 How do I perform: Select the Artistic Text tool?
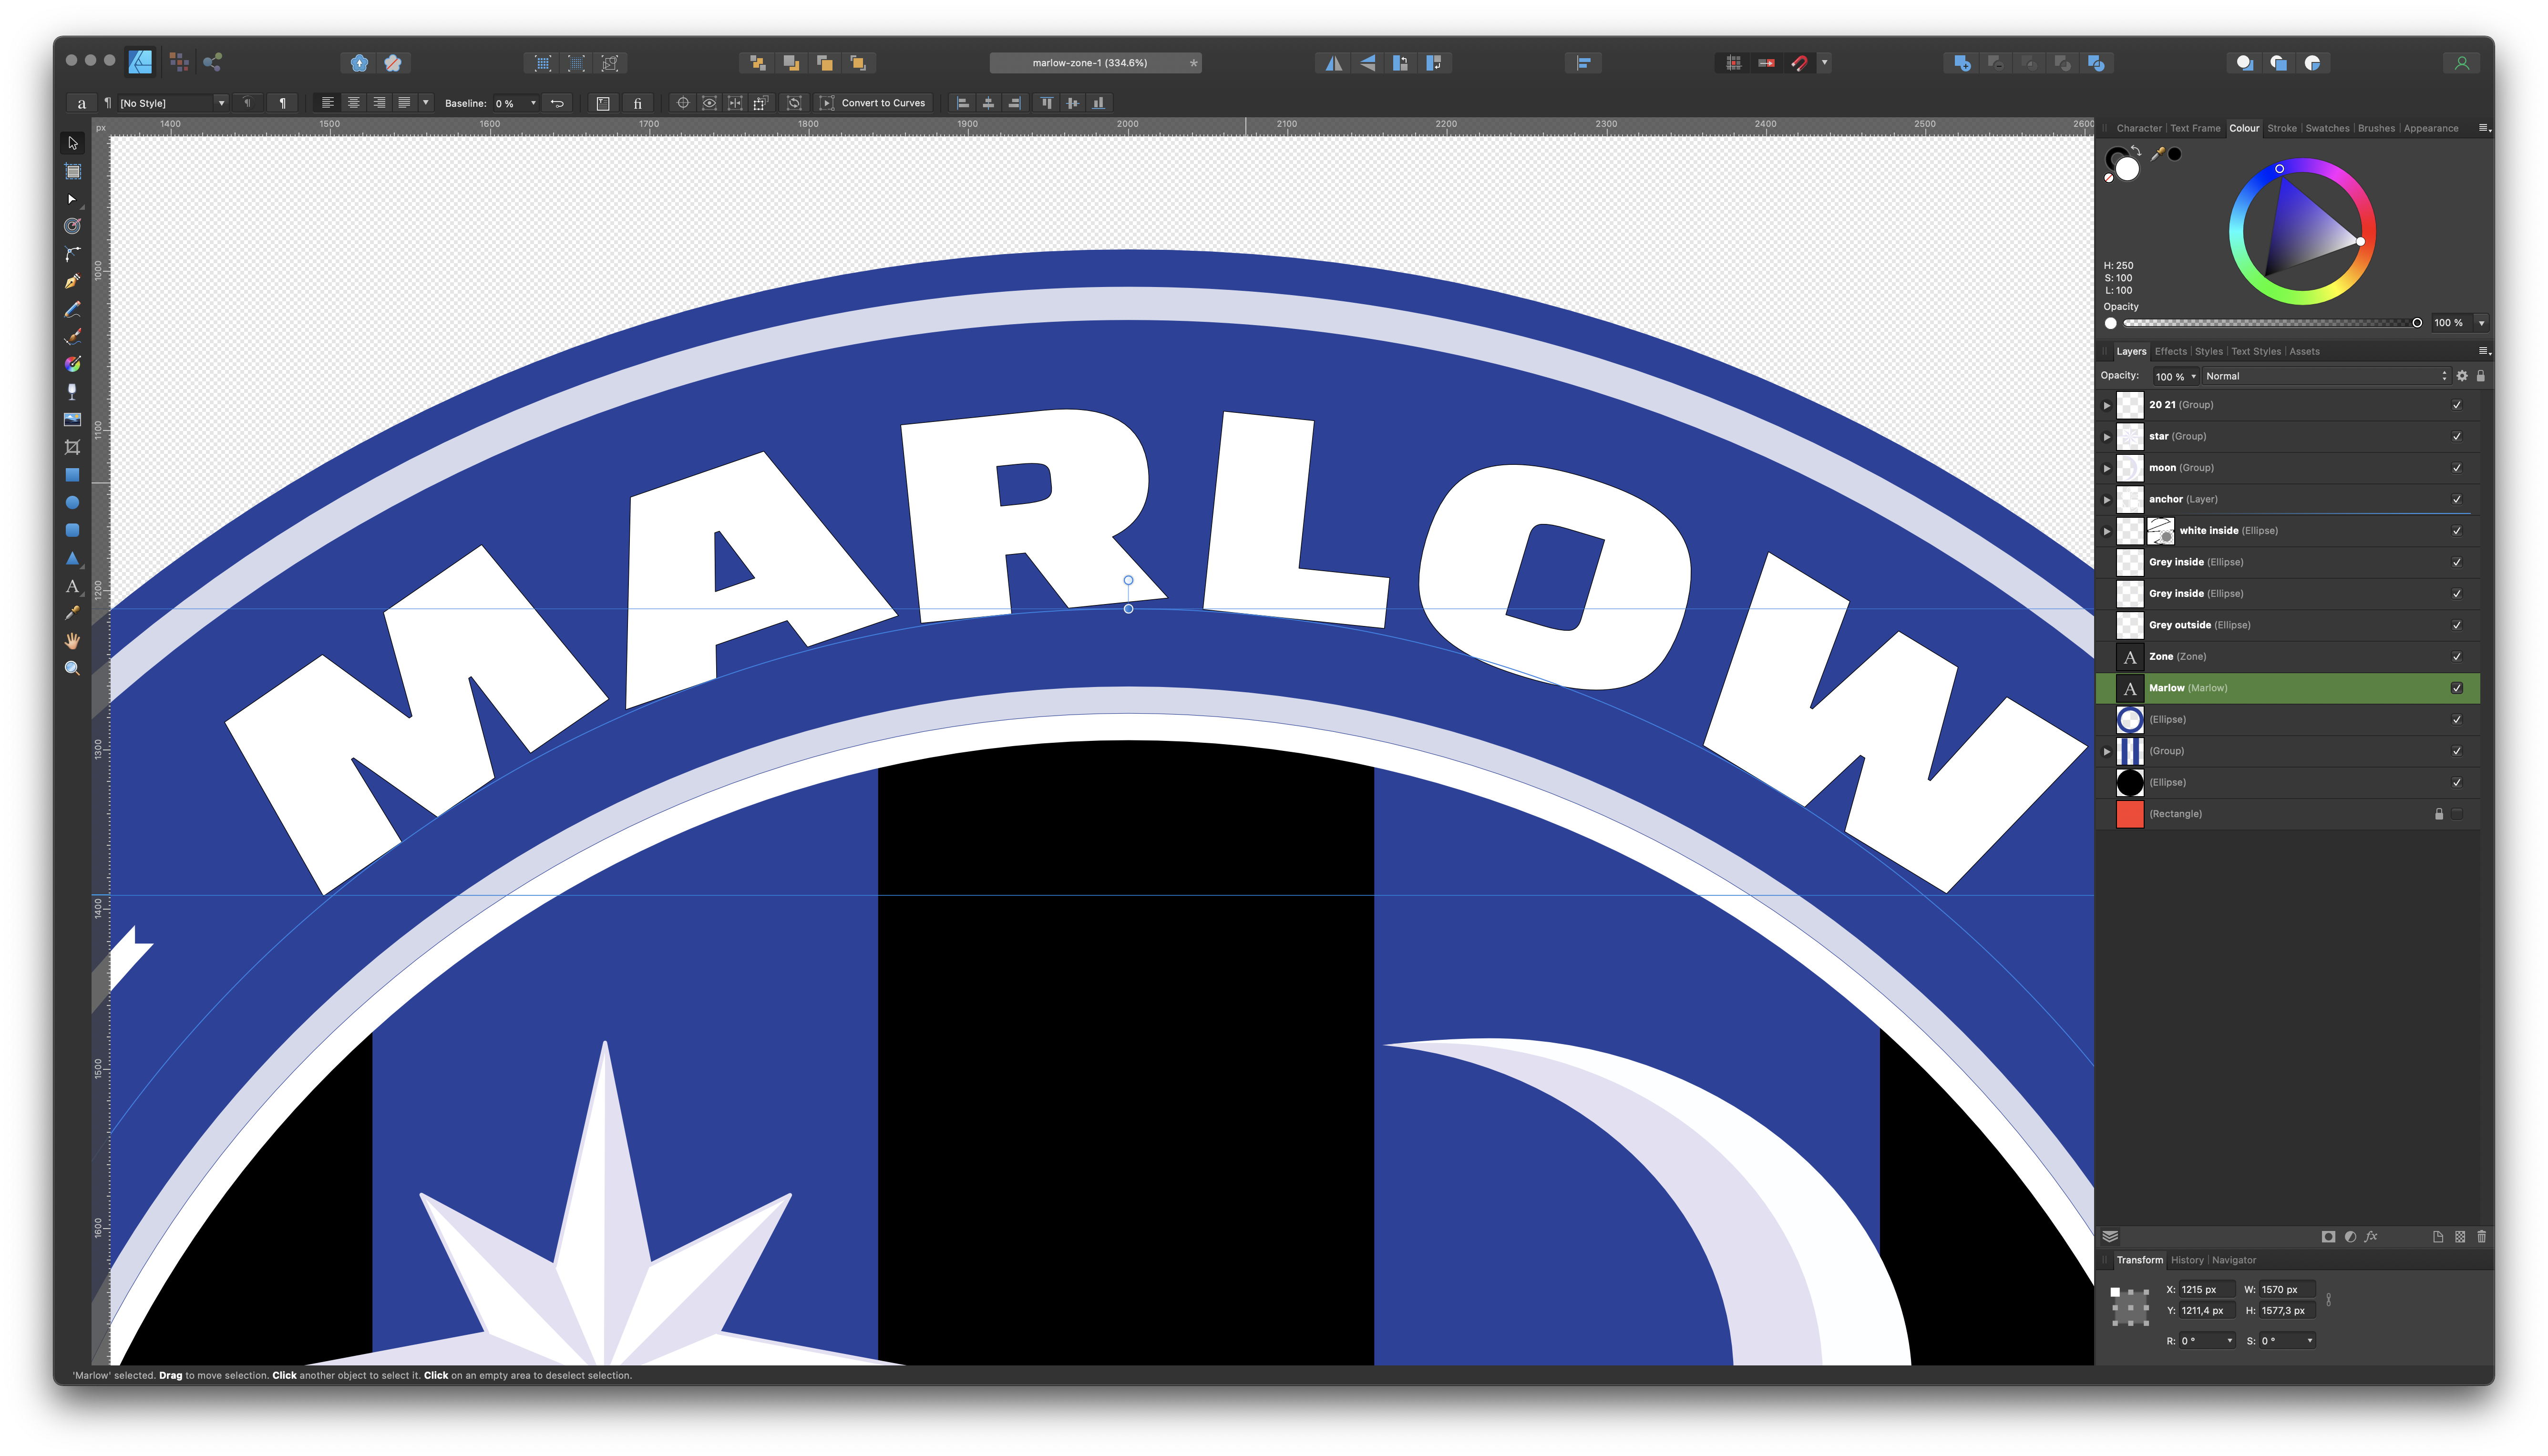coord(72,586)
